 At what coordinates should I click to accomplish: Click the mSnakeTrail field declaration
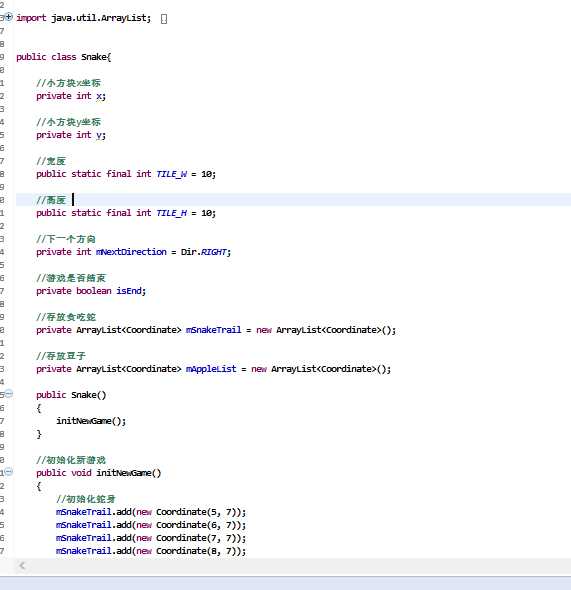point(216,330)
